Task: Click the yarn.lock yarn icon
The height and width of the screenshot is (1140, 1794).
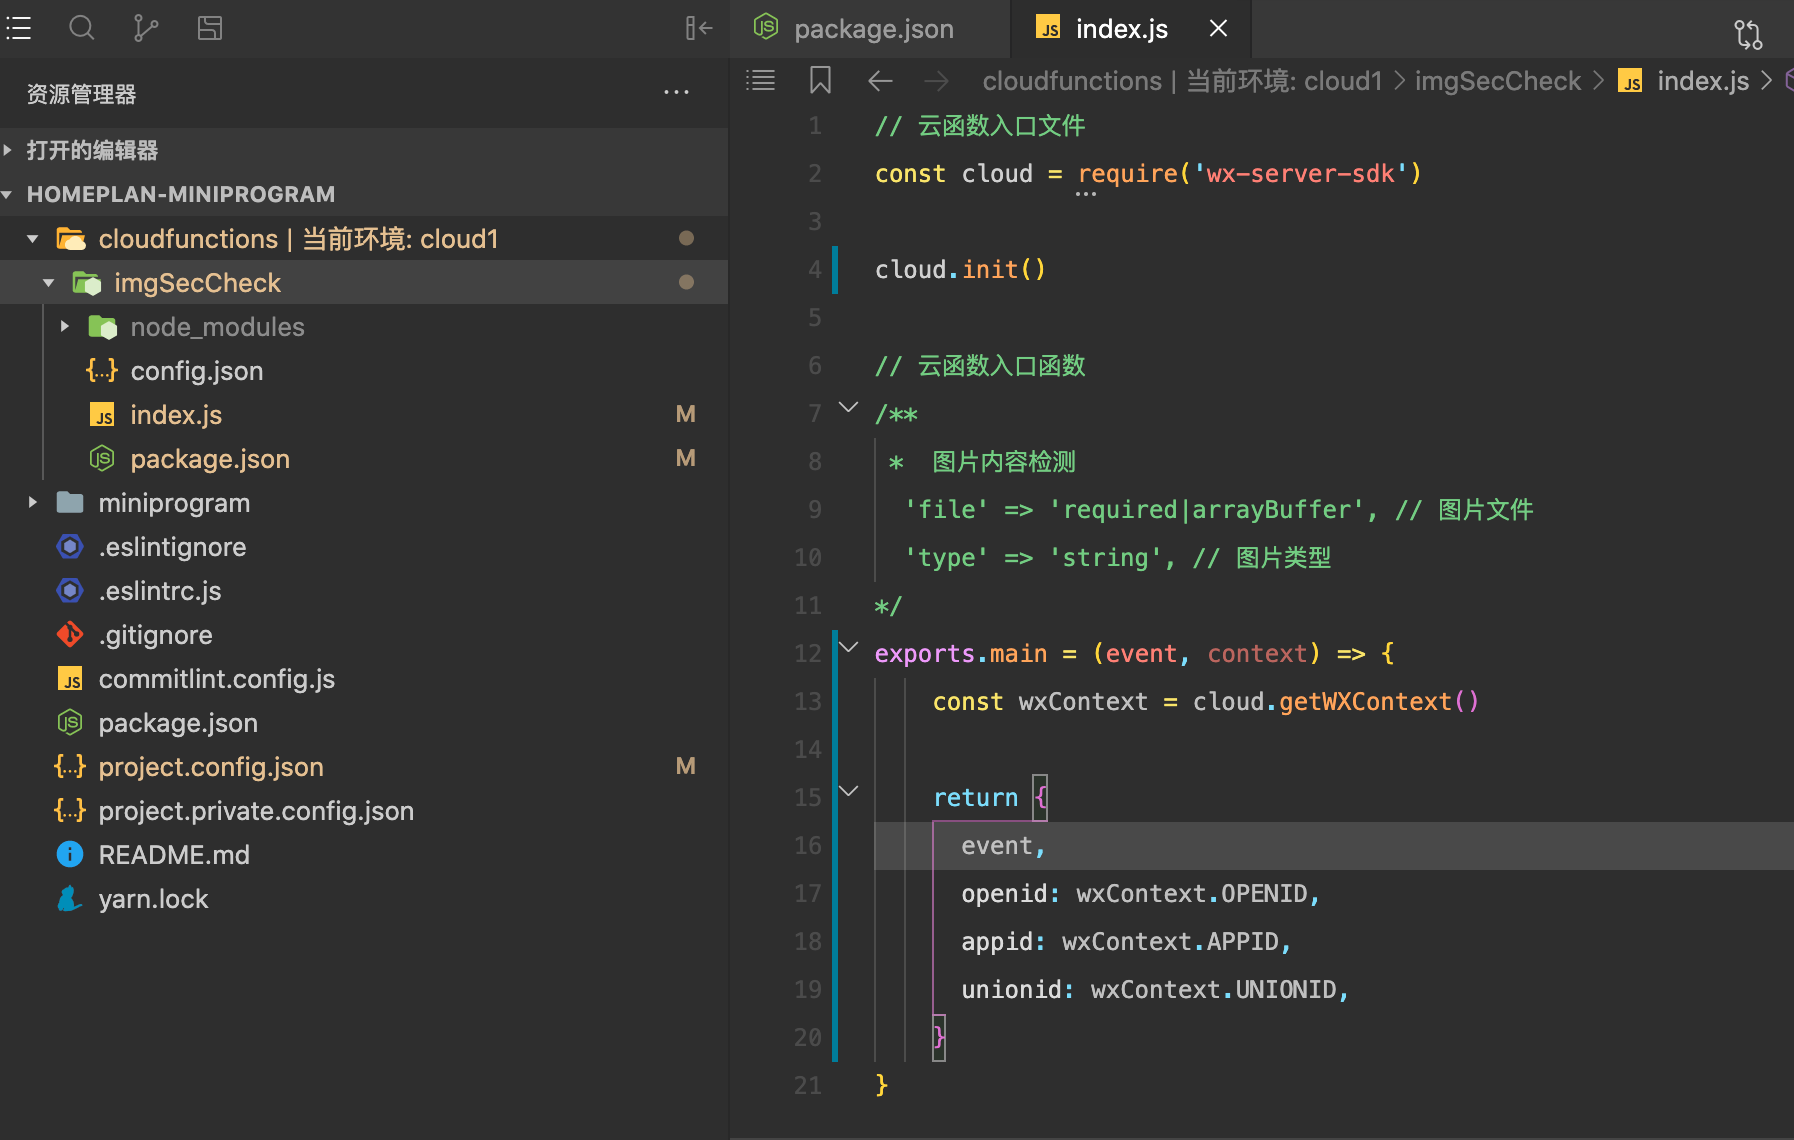Action: [70, 899]
